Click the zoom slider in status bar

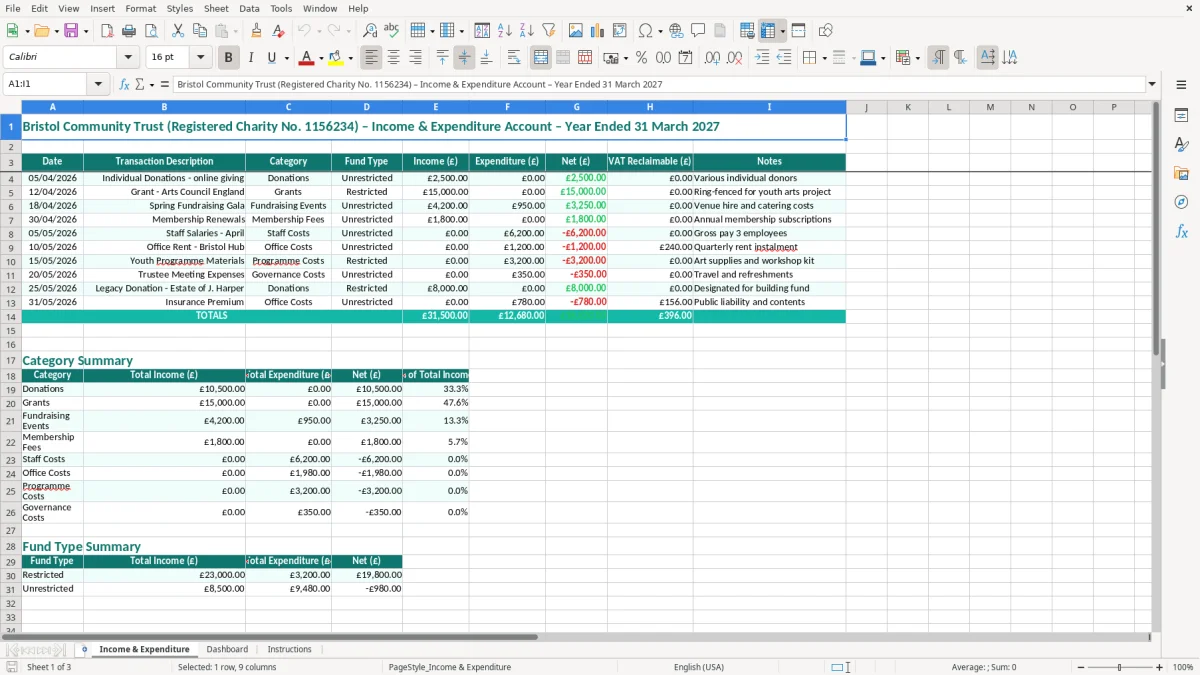[x=1119, y=667]
